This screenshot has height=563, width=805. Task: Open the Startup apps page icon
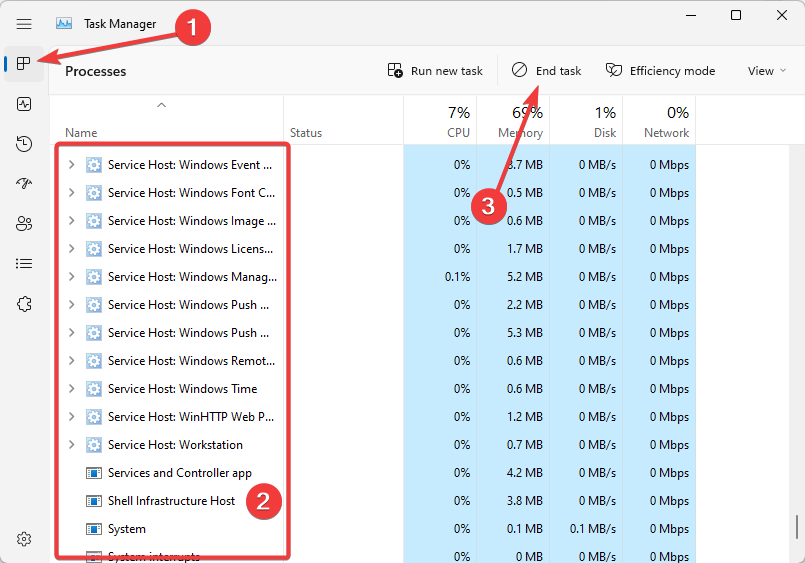[24, 183]
